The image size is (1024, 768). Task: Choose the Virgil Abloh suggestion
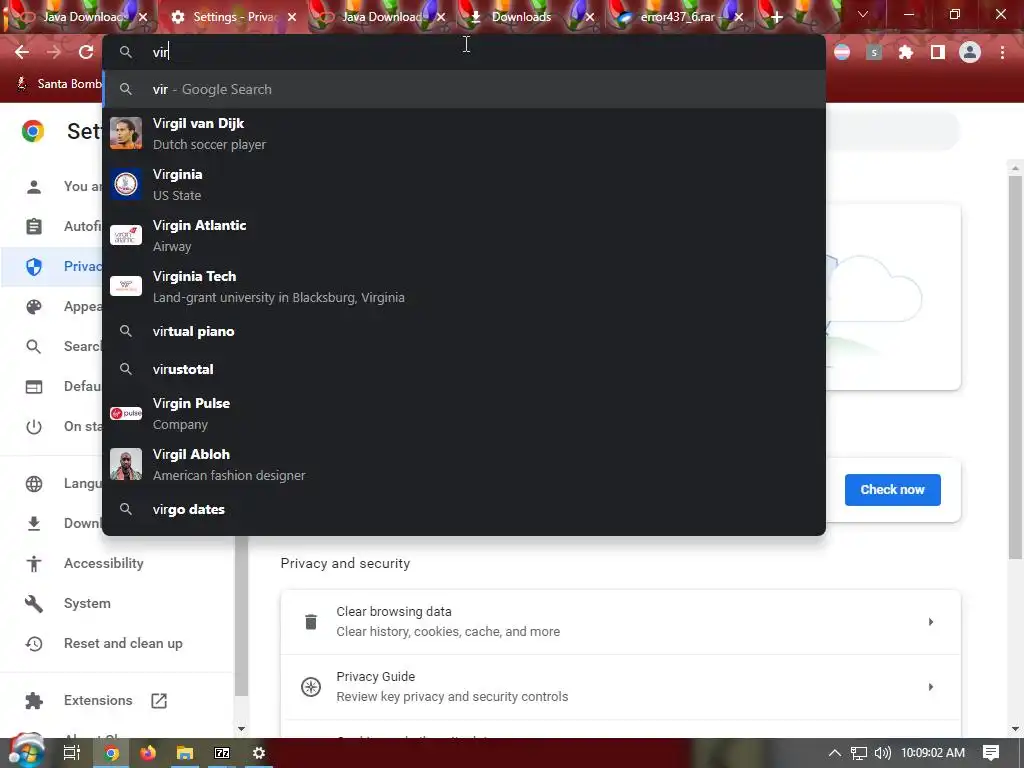pos(464,464)
